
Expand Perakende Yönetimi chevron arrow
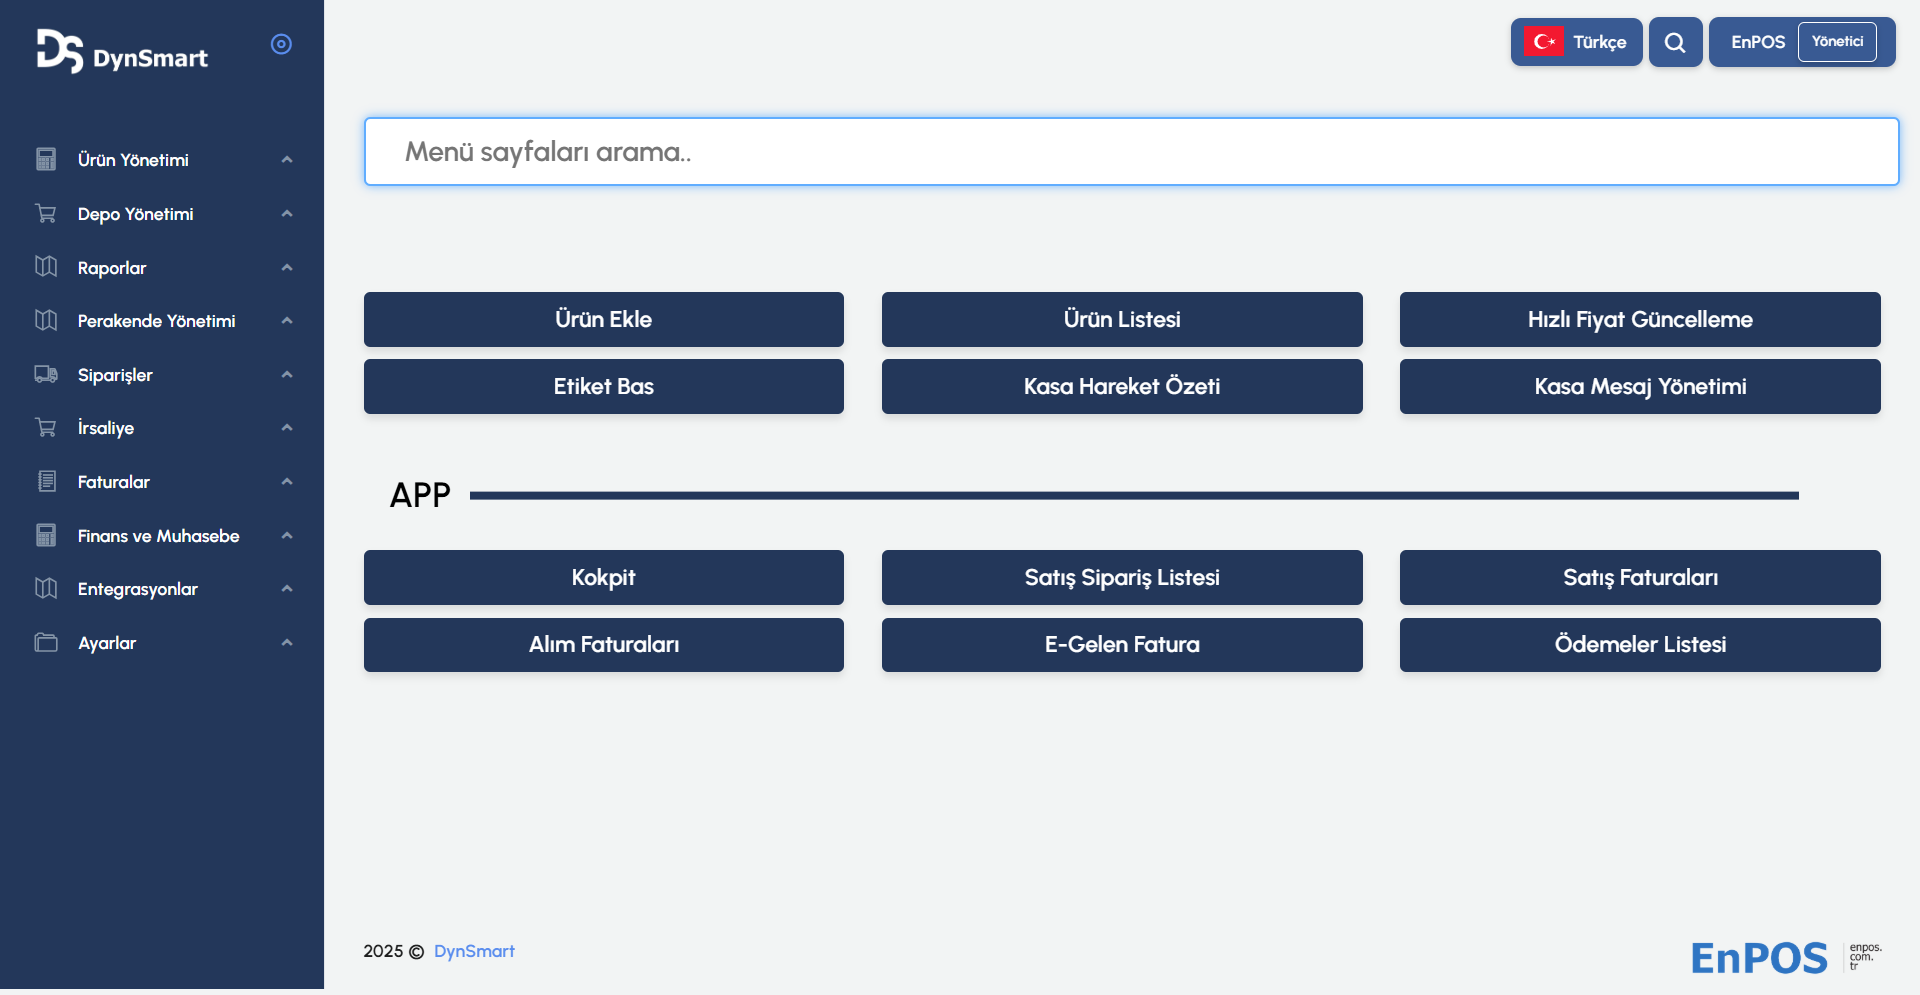tap(287, 321)
